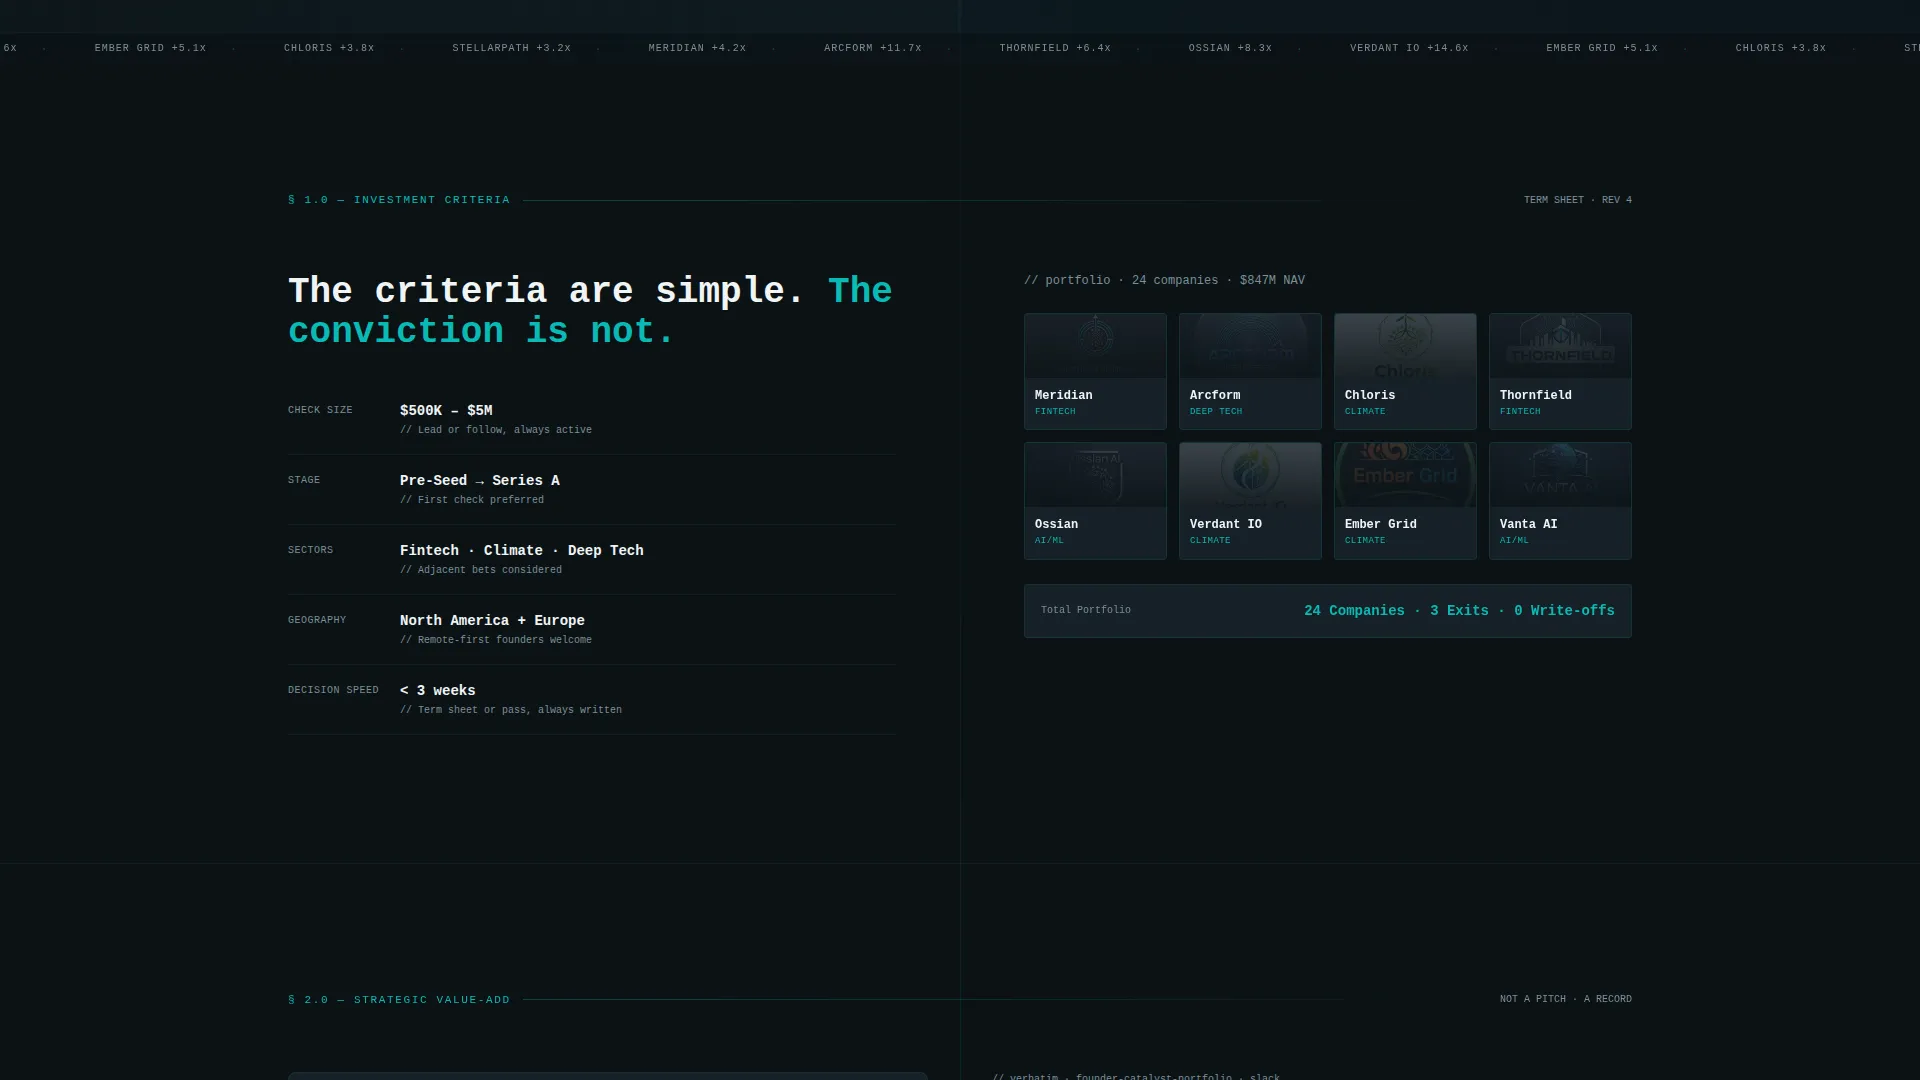Click the $500K – $5M check size value

[x=446, y=410]
